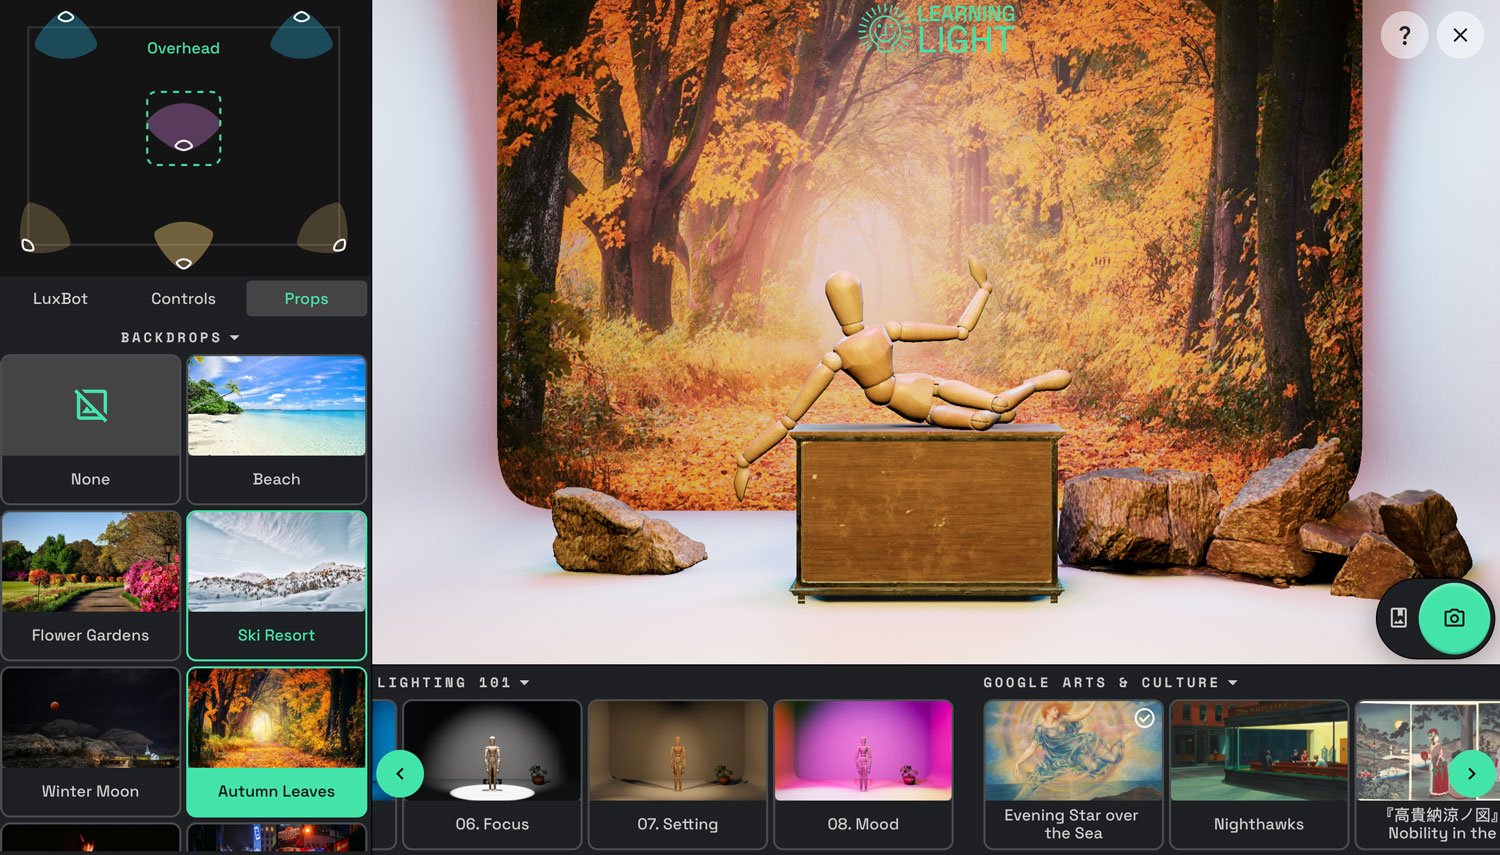The width and height of the screenshot is (1500, 855).
Task: Select the front-center tan light
Action: tap(184, 246)
